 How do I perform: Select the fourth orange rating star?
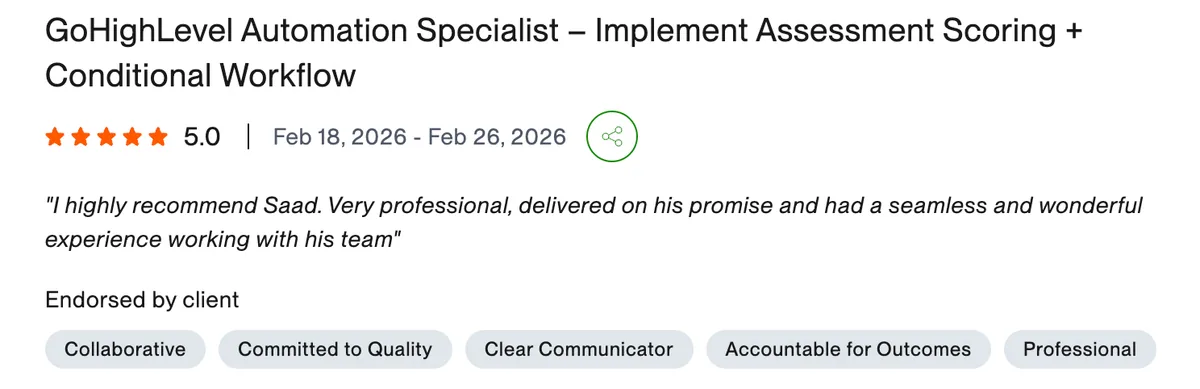(x=133, y=137)
